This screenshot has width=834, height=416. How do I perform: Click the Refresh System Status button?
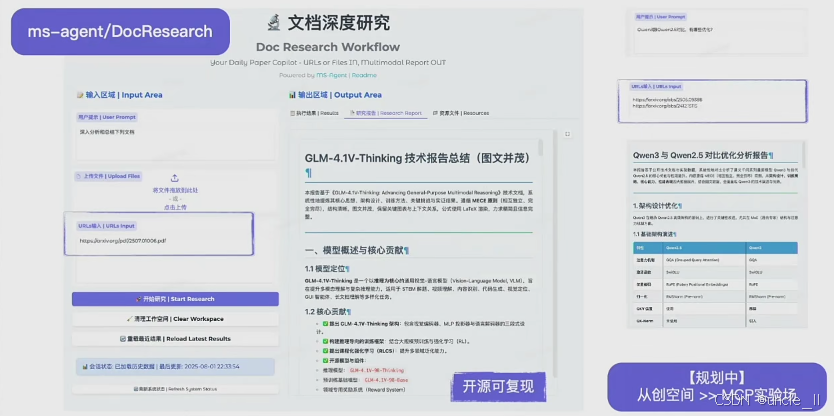coord(175,389)
